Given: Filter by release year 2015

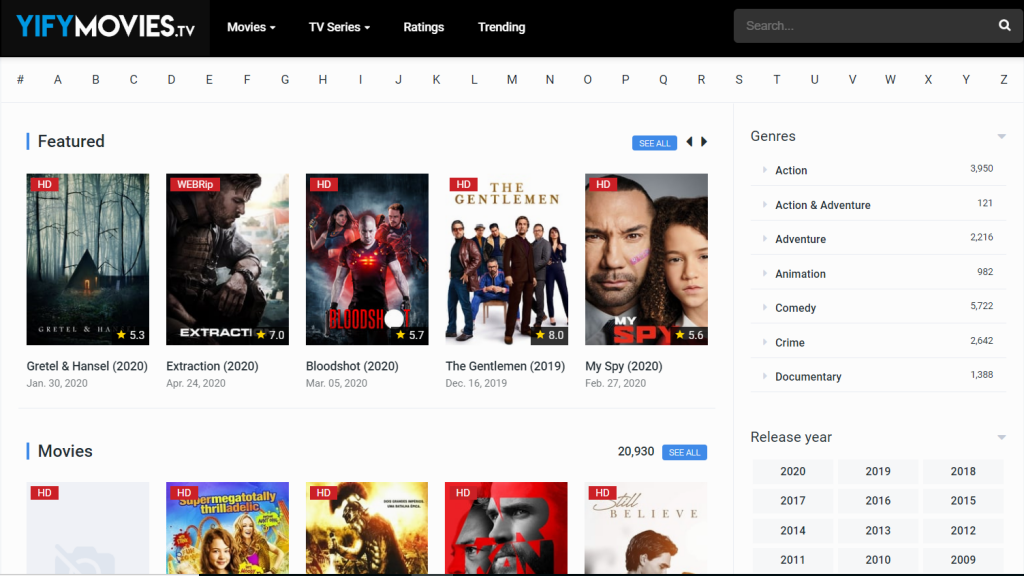Looking at the screenshot, I should click(963, 500).
